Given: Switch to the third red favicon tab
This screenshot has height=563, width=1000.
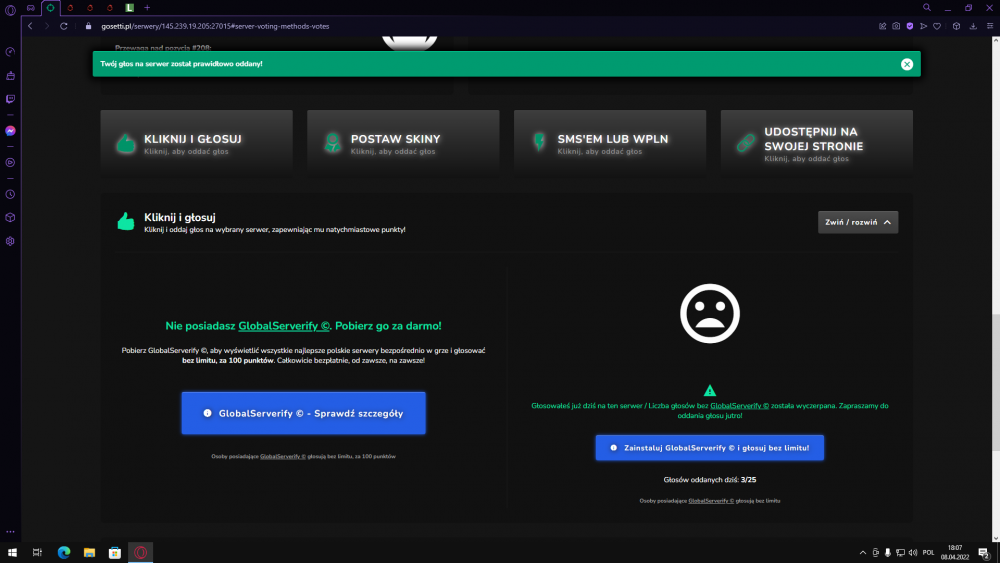Looking at the screenshot, I should tap(110, 8).
